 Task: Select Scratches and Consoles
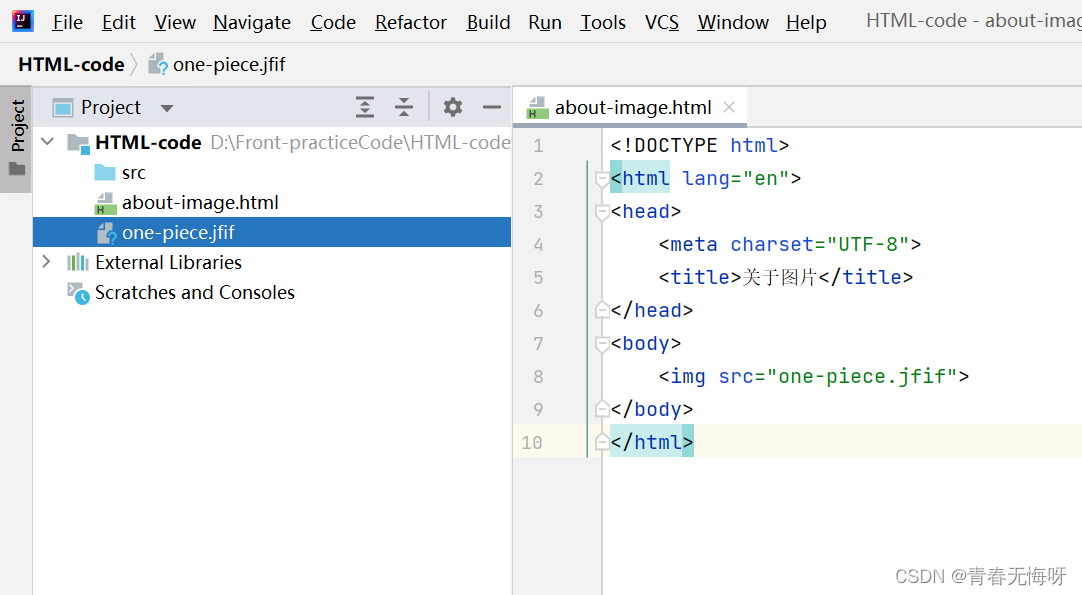(x=195, y=293)
